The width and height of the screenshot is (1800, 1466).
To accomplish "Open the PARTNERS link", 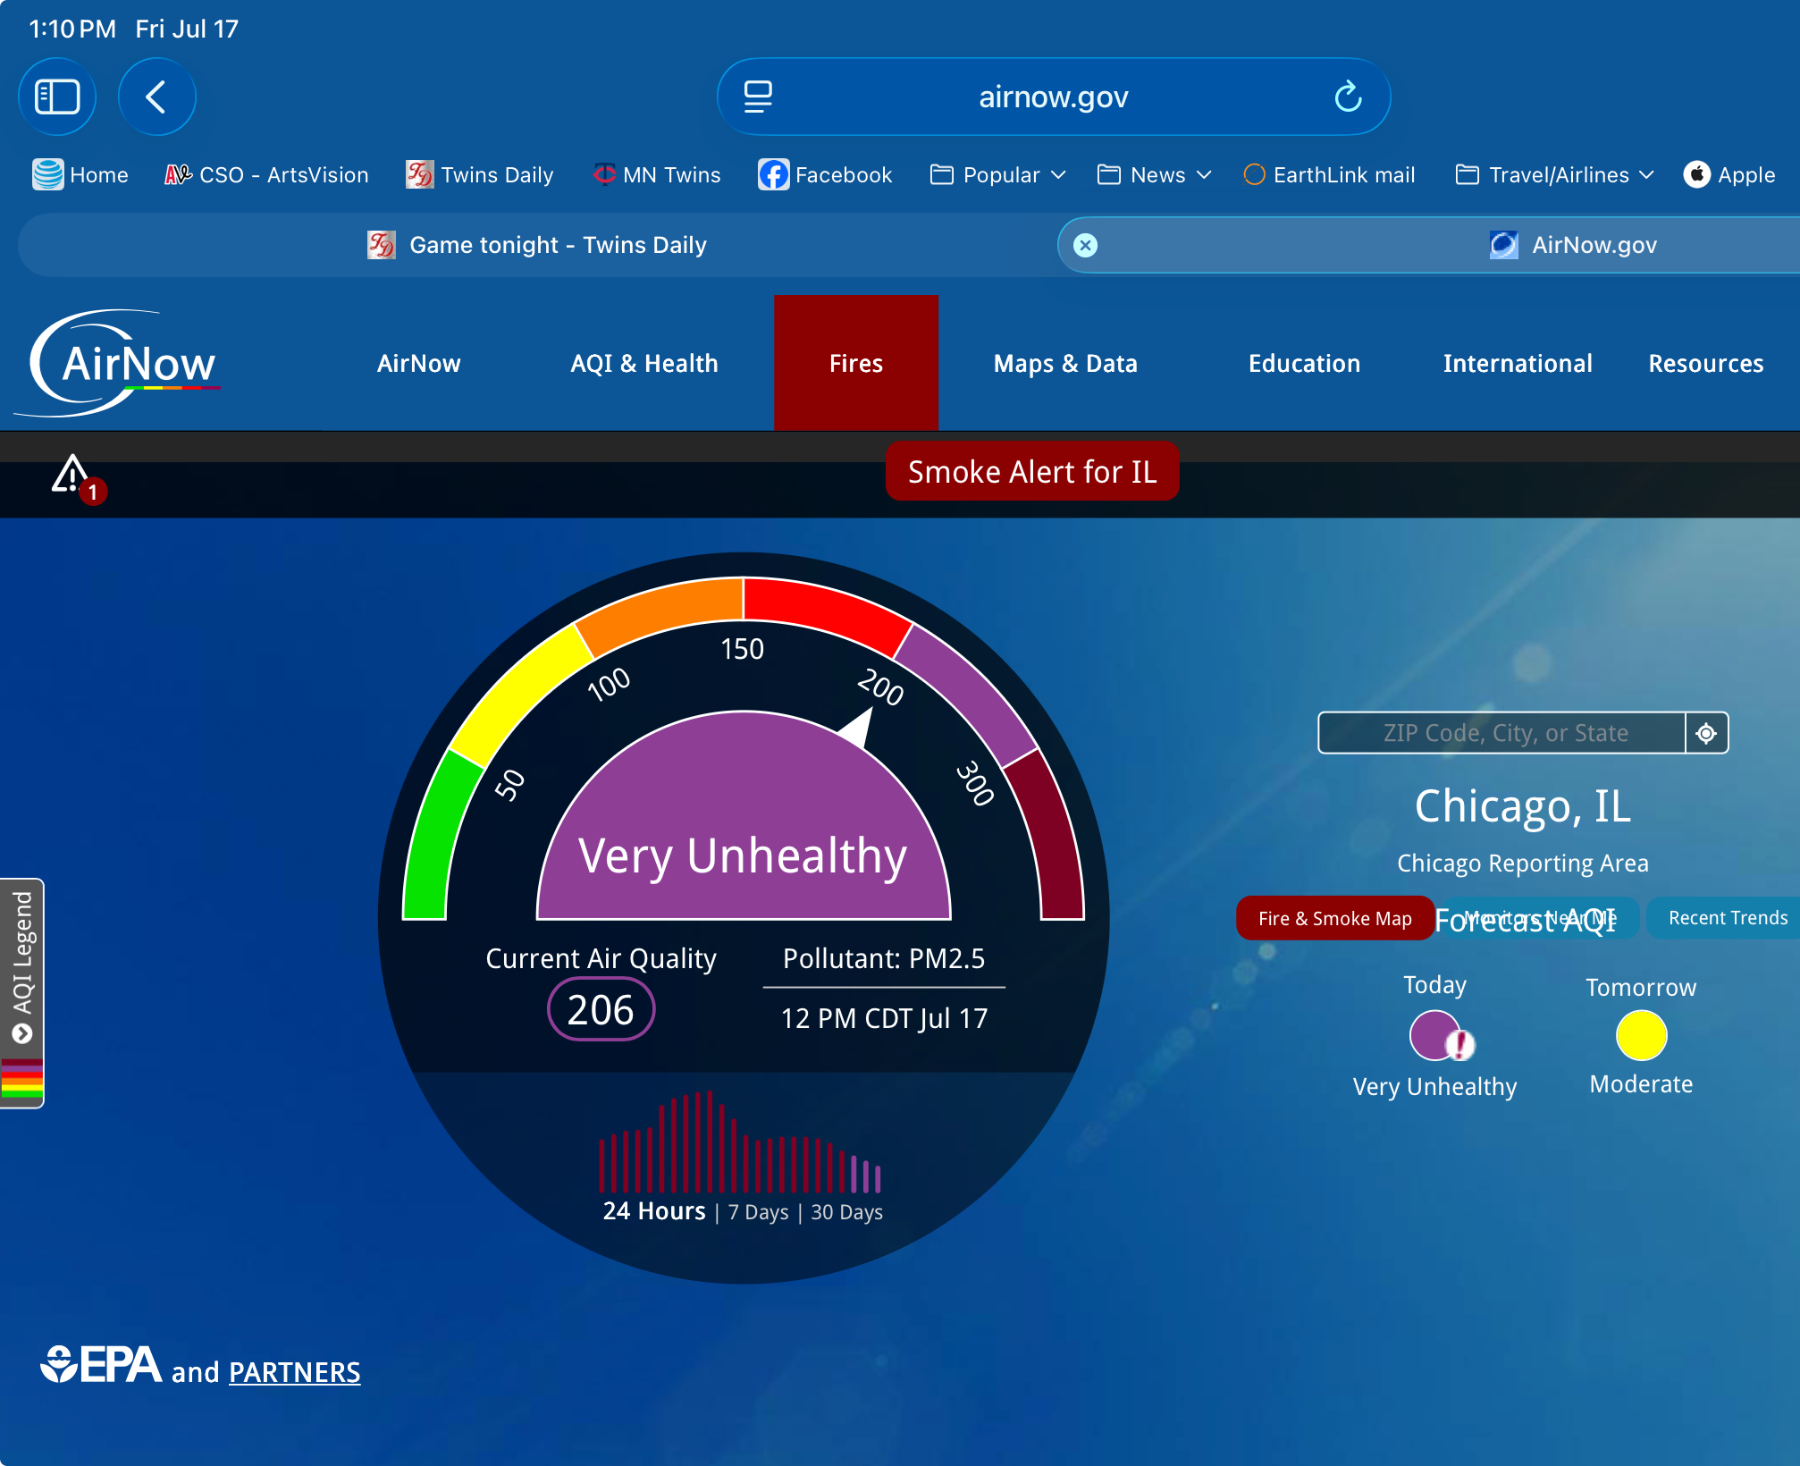I will pyautogui.click(x=294, y=1372).
